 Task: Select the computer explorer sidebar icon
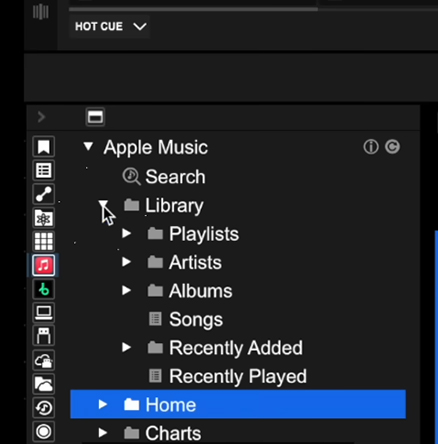click(44, 313)
